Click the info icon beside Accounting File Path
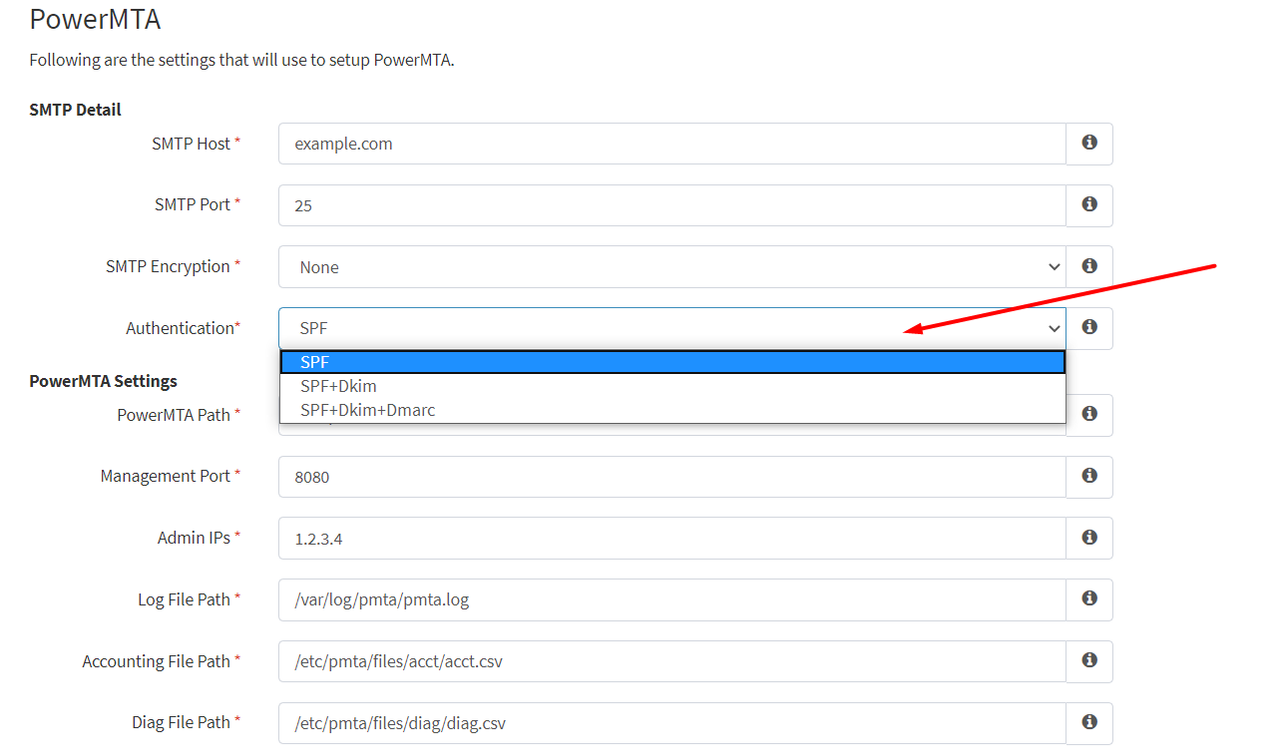 [1090, 661]
